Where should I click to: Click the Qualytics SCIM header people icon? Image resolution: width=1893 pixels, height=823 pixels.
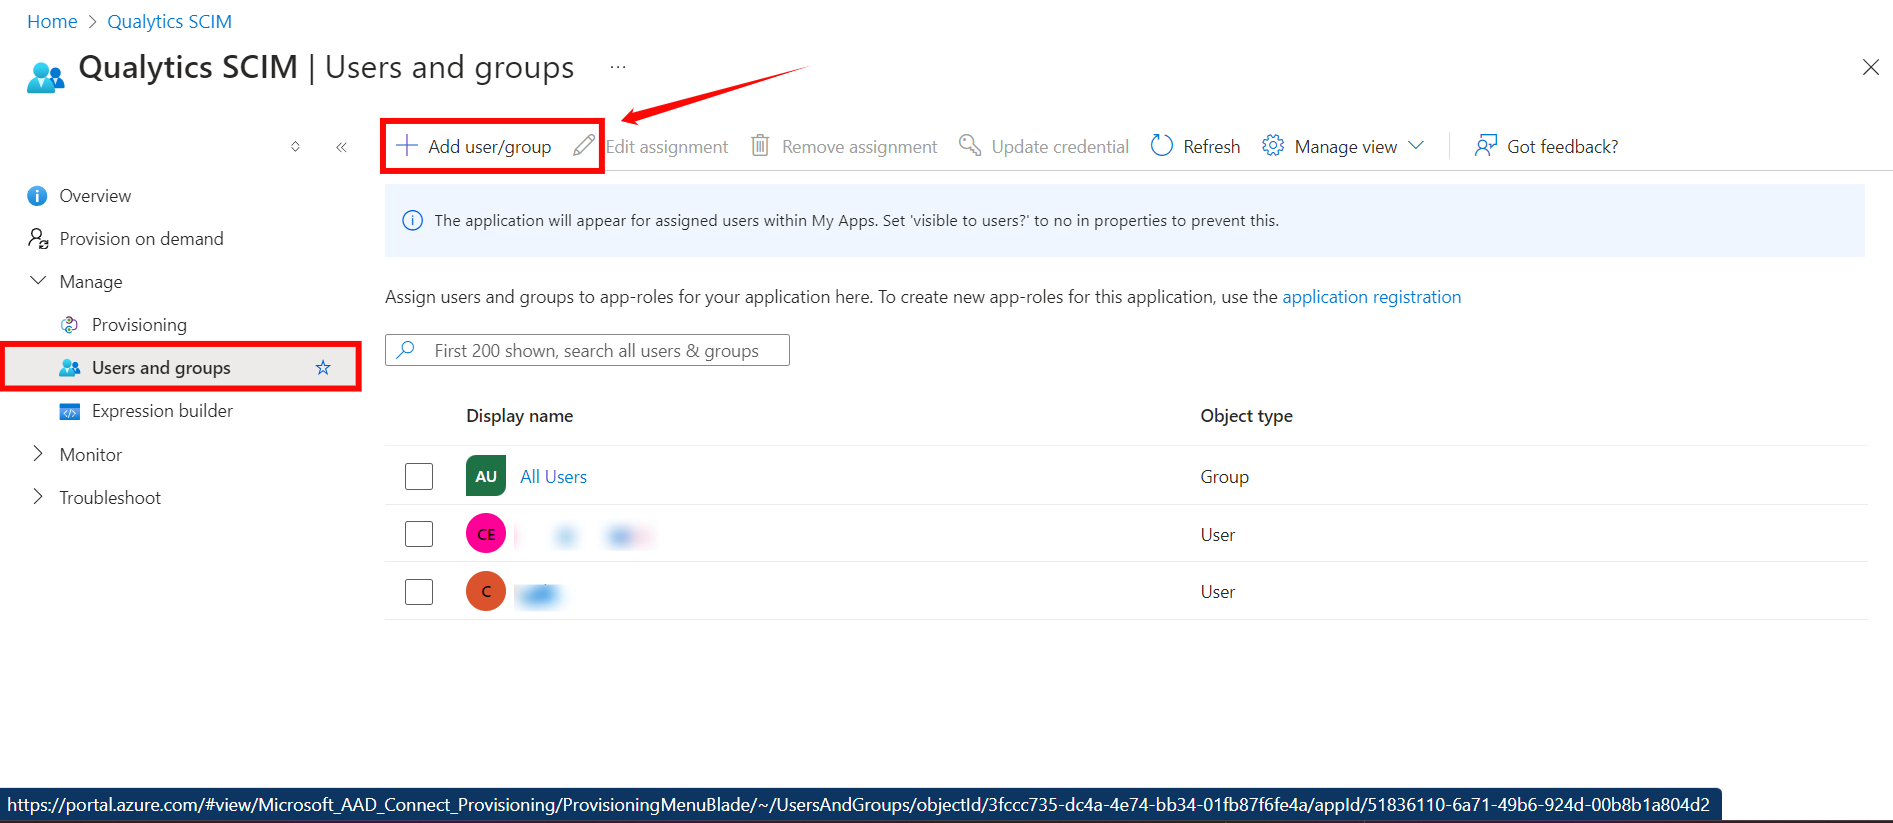(x=46, y=77)
